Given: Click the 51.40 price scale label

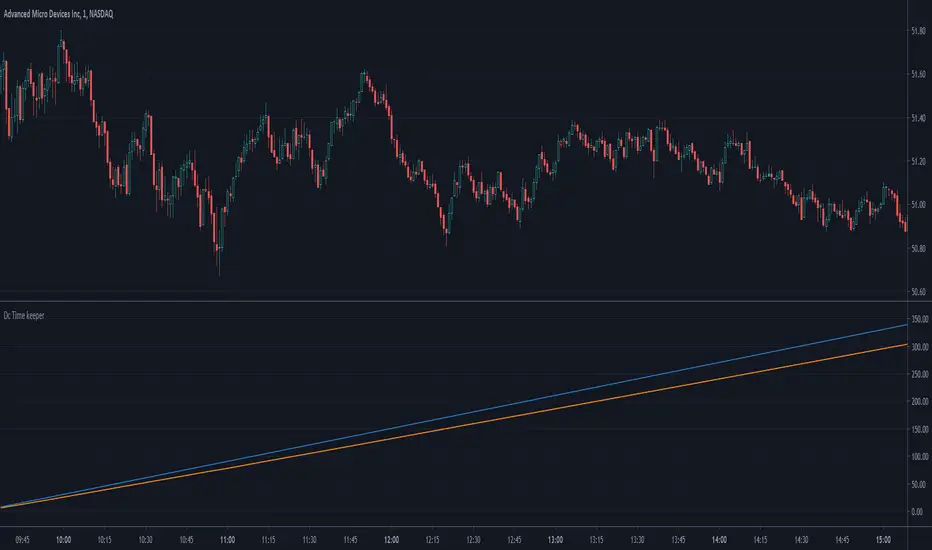Looking at the screenshot, I should pyautogui.click(x=918, y=118).
